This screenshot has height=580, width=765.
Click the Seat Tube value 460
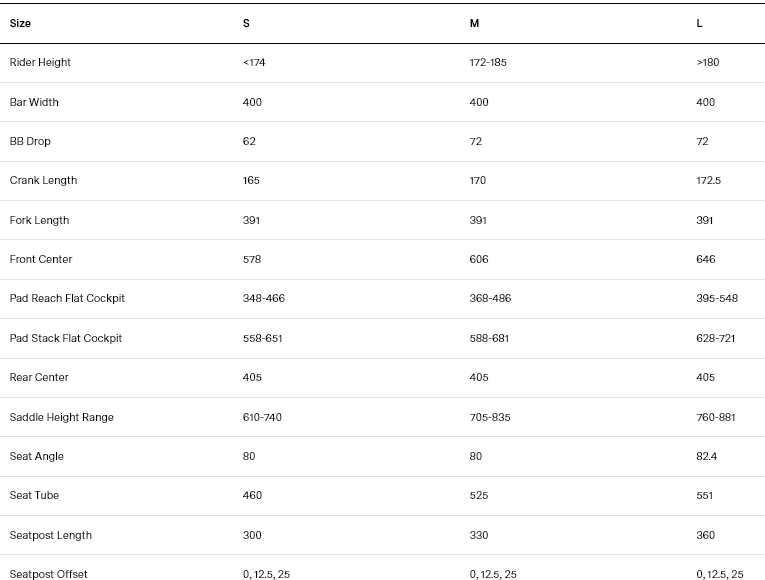[252, 495]
